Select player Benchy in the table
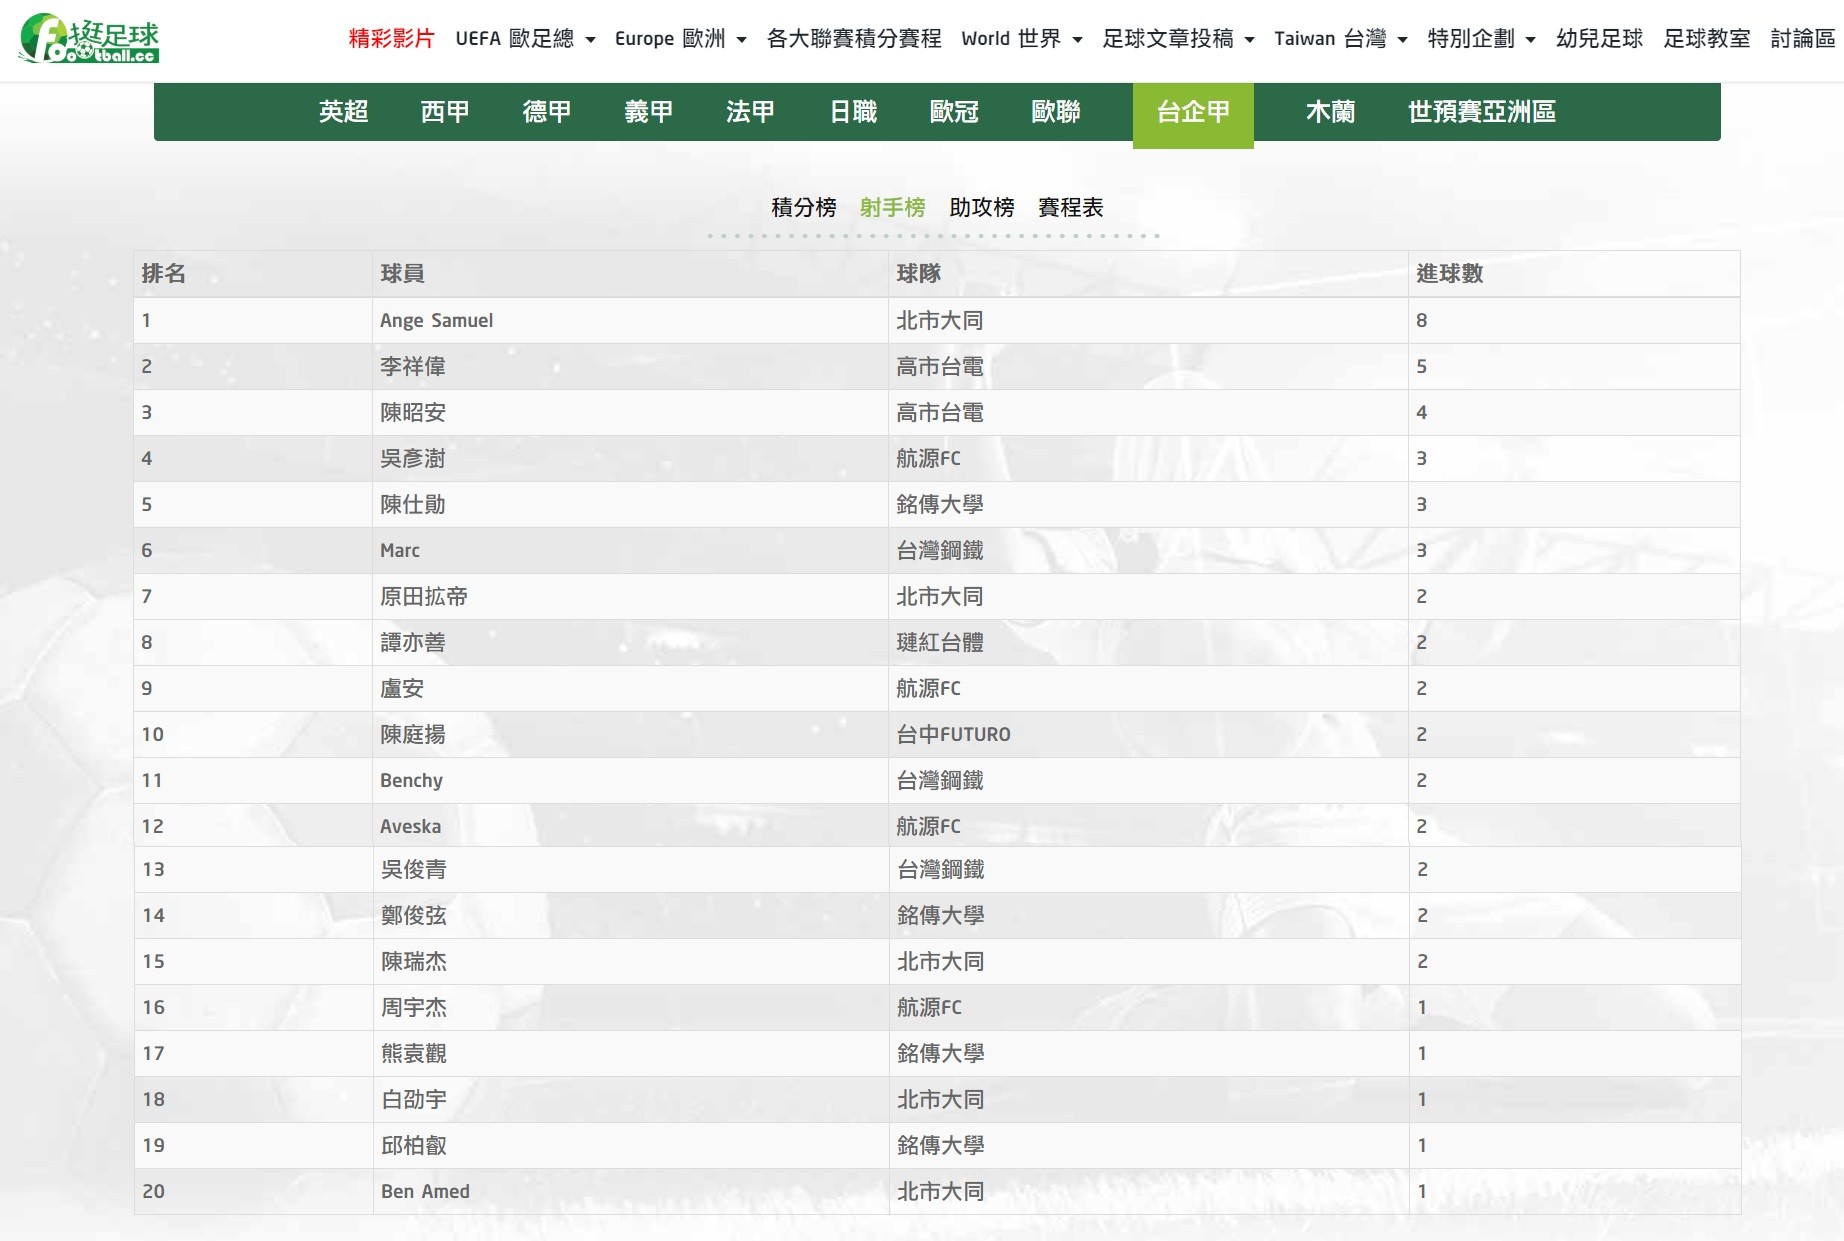 click(x=411, y=781)
